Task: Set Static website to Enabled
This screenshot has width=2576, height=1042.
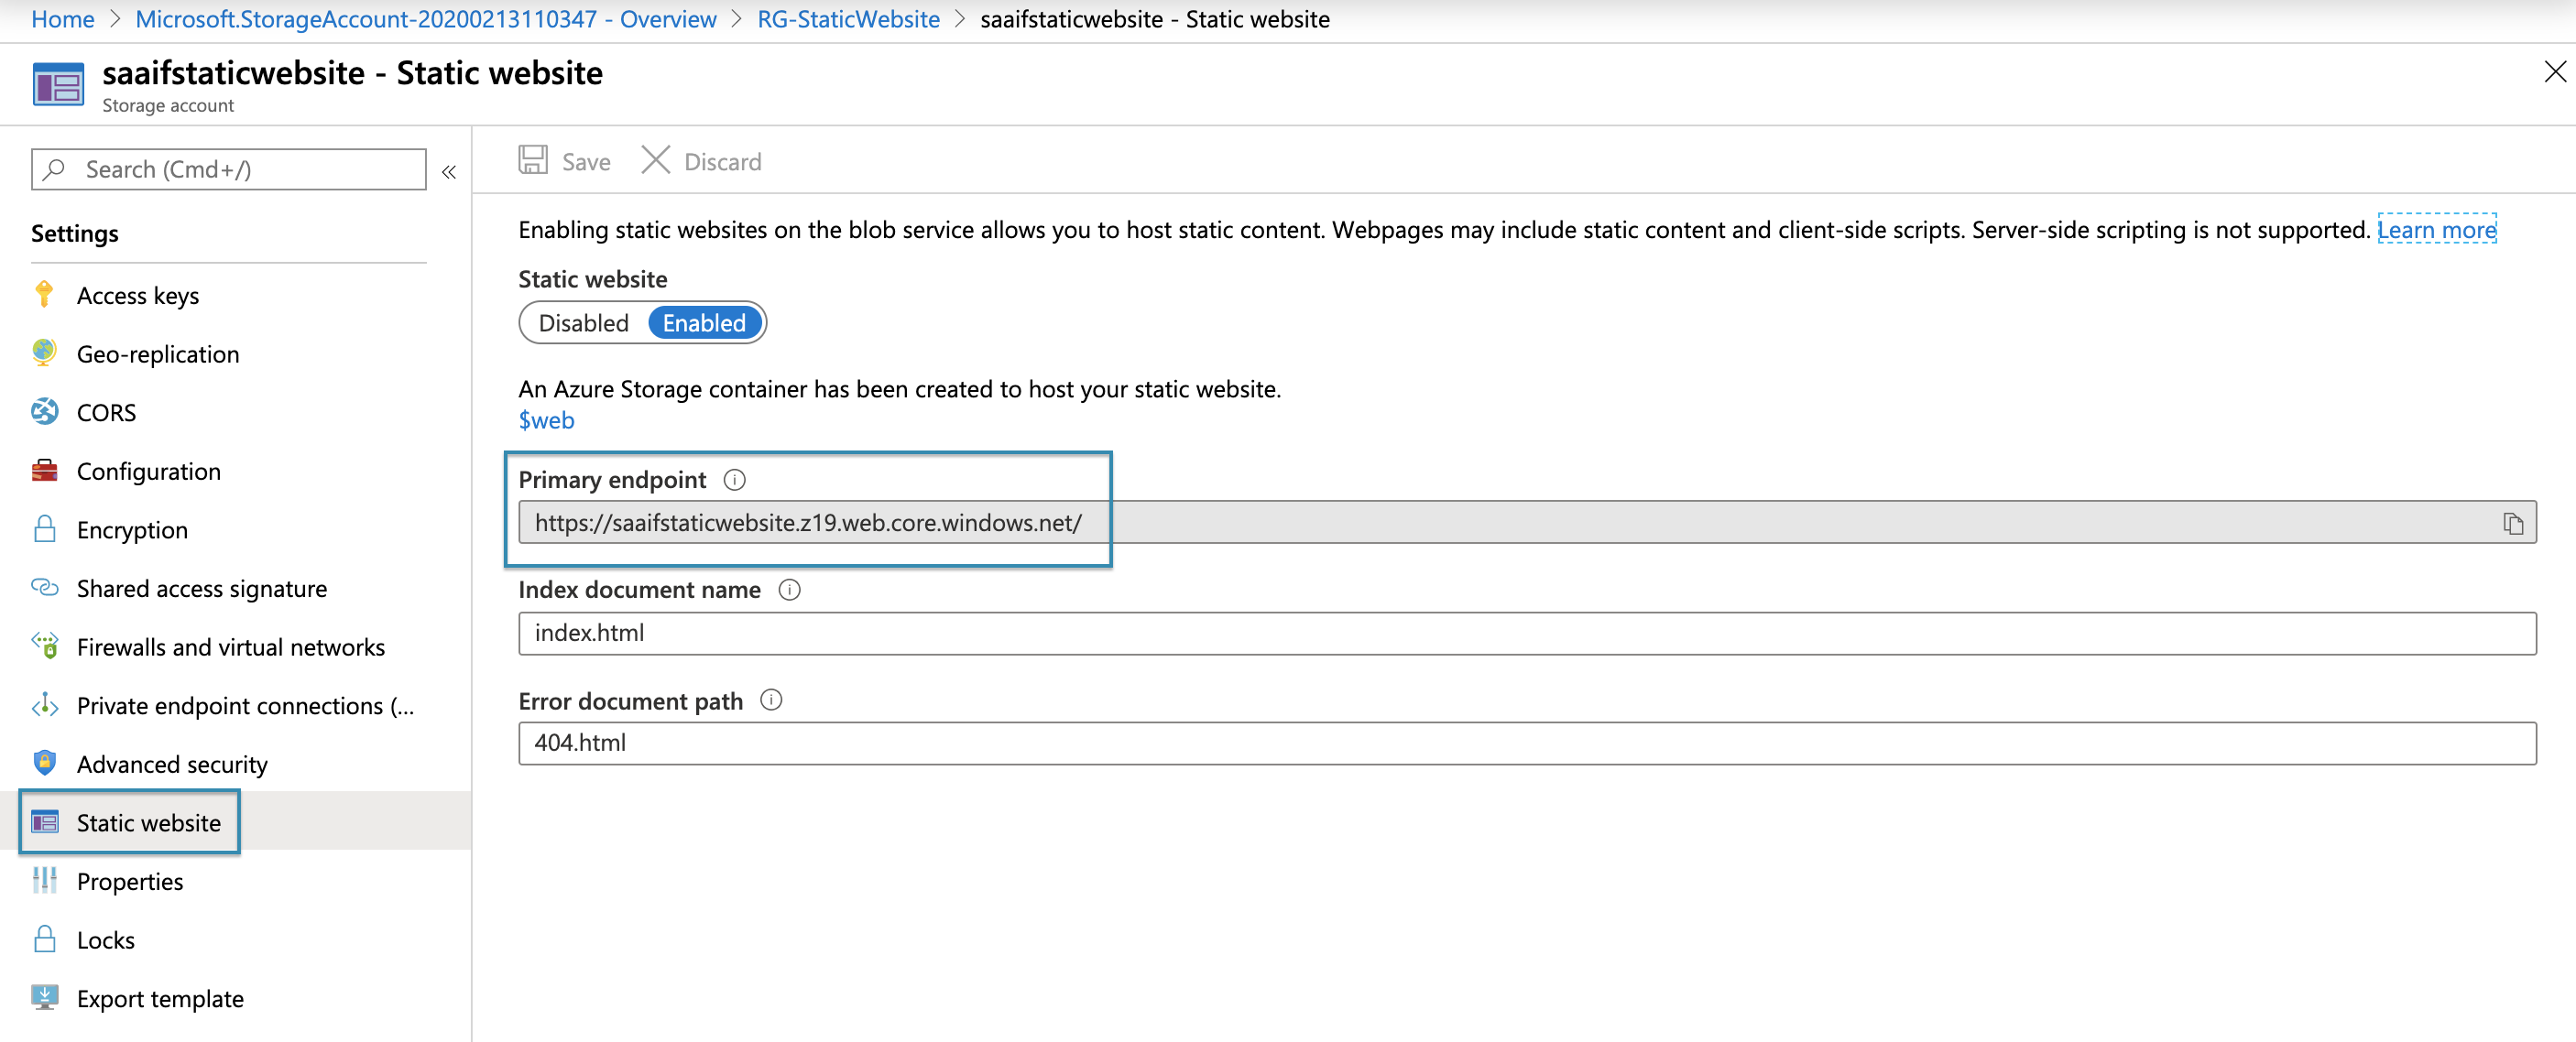Action: click(704, 323)
